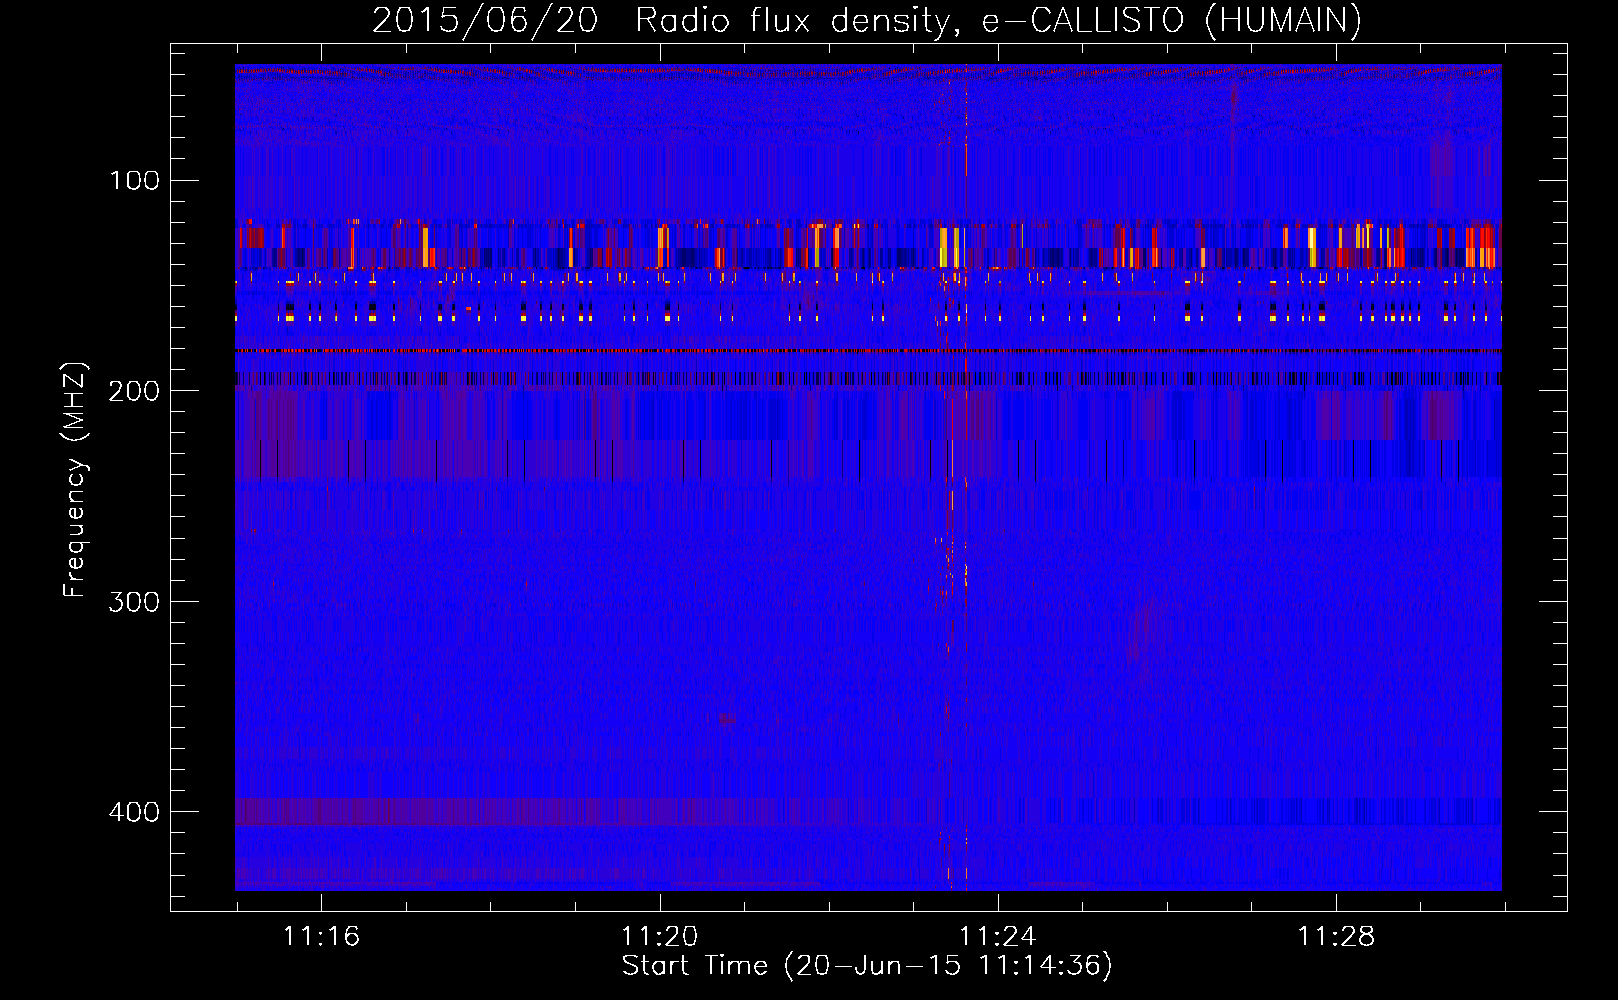Screen dimensions: 1618x1000
Task: Click the plot title '2015/06/20 Radio flux density'
Action: click(x=866, y=20)
